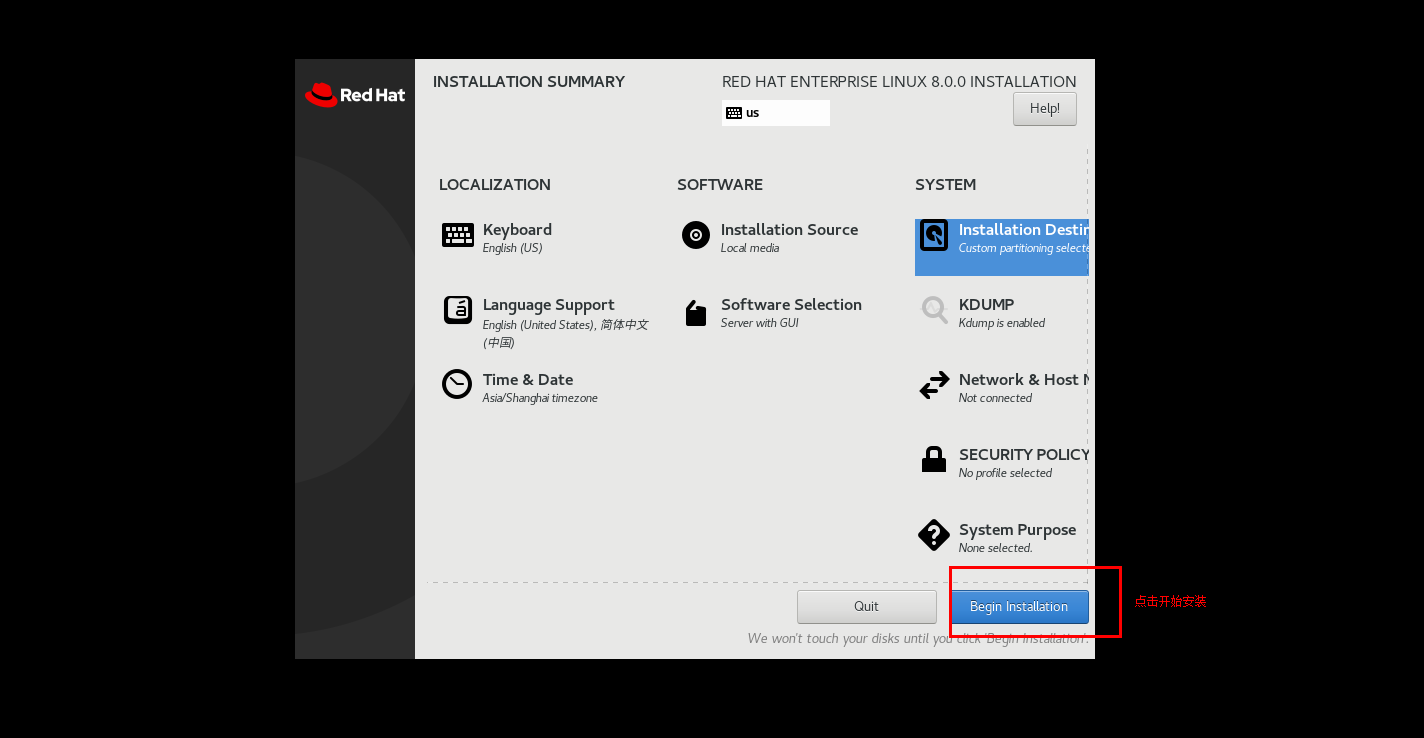Click the SYSTEM section heading
The width and height of the screenshot is (1424, 738).
point(946,185)
